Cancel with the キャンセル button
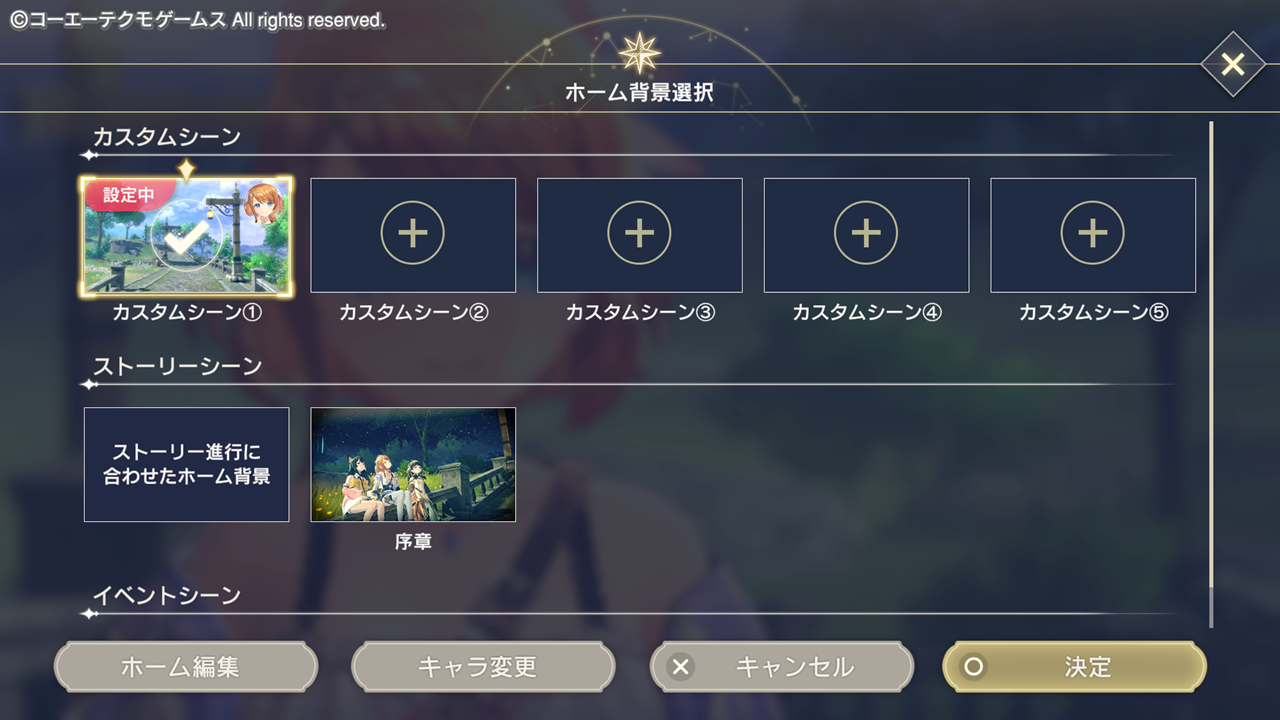 [782, 667]
